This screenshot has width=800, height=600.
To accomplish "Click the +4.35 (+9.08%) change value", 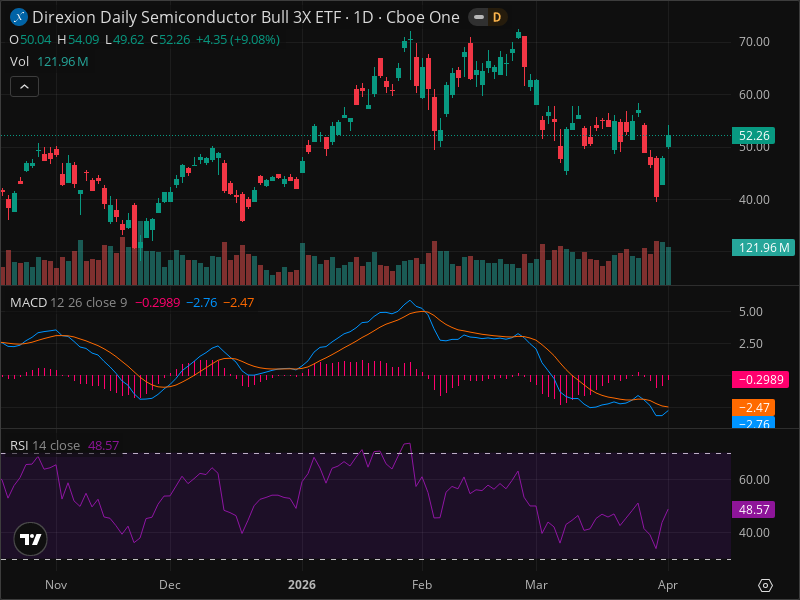I will pyautogui.click(x=238, y=40).
